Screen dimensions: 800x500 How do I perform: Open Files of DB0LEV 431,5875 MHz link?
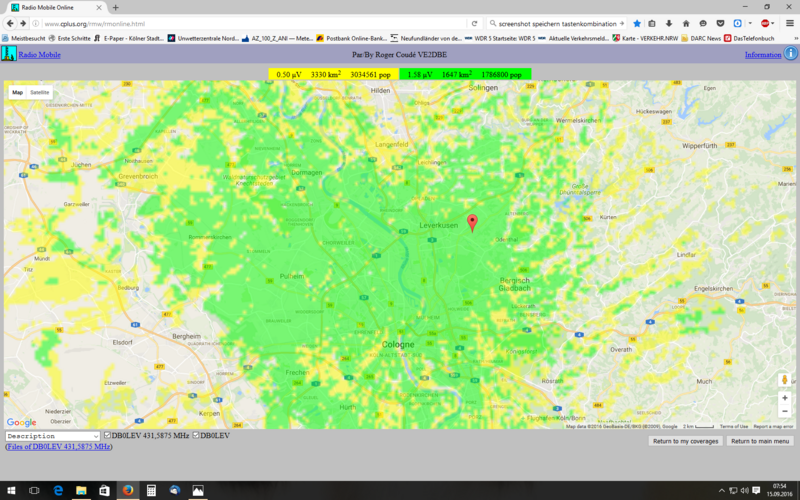click(x=59, y=446)
